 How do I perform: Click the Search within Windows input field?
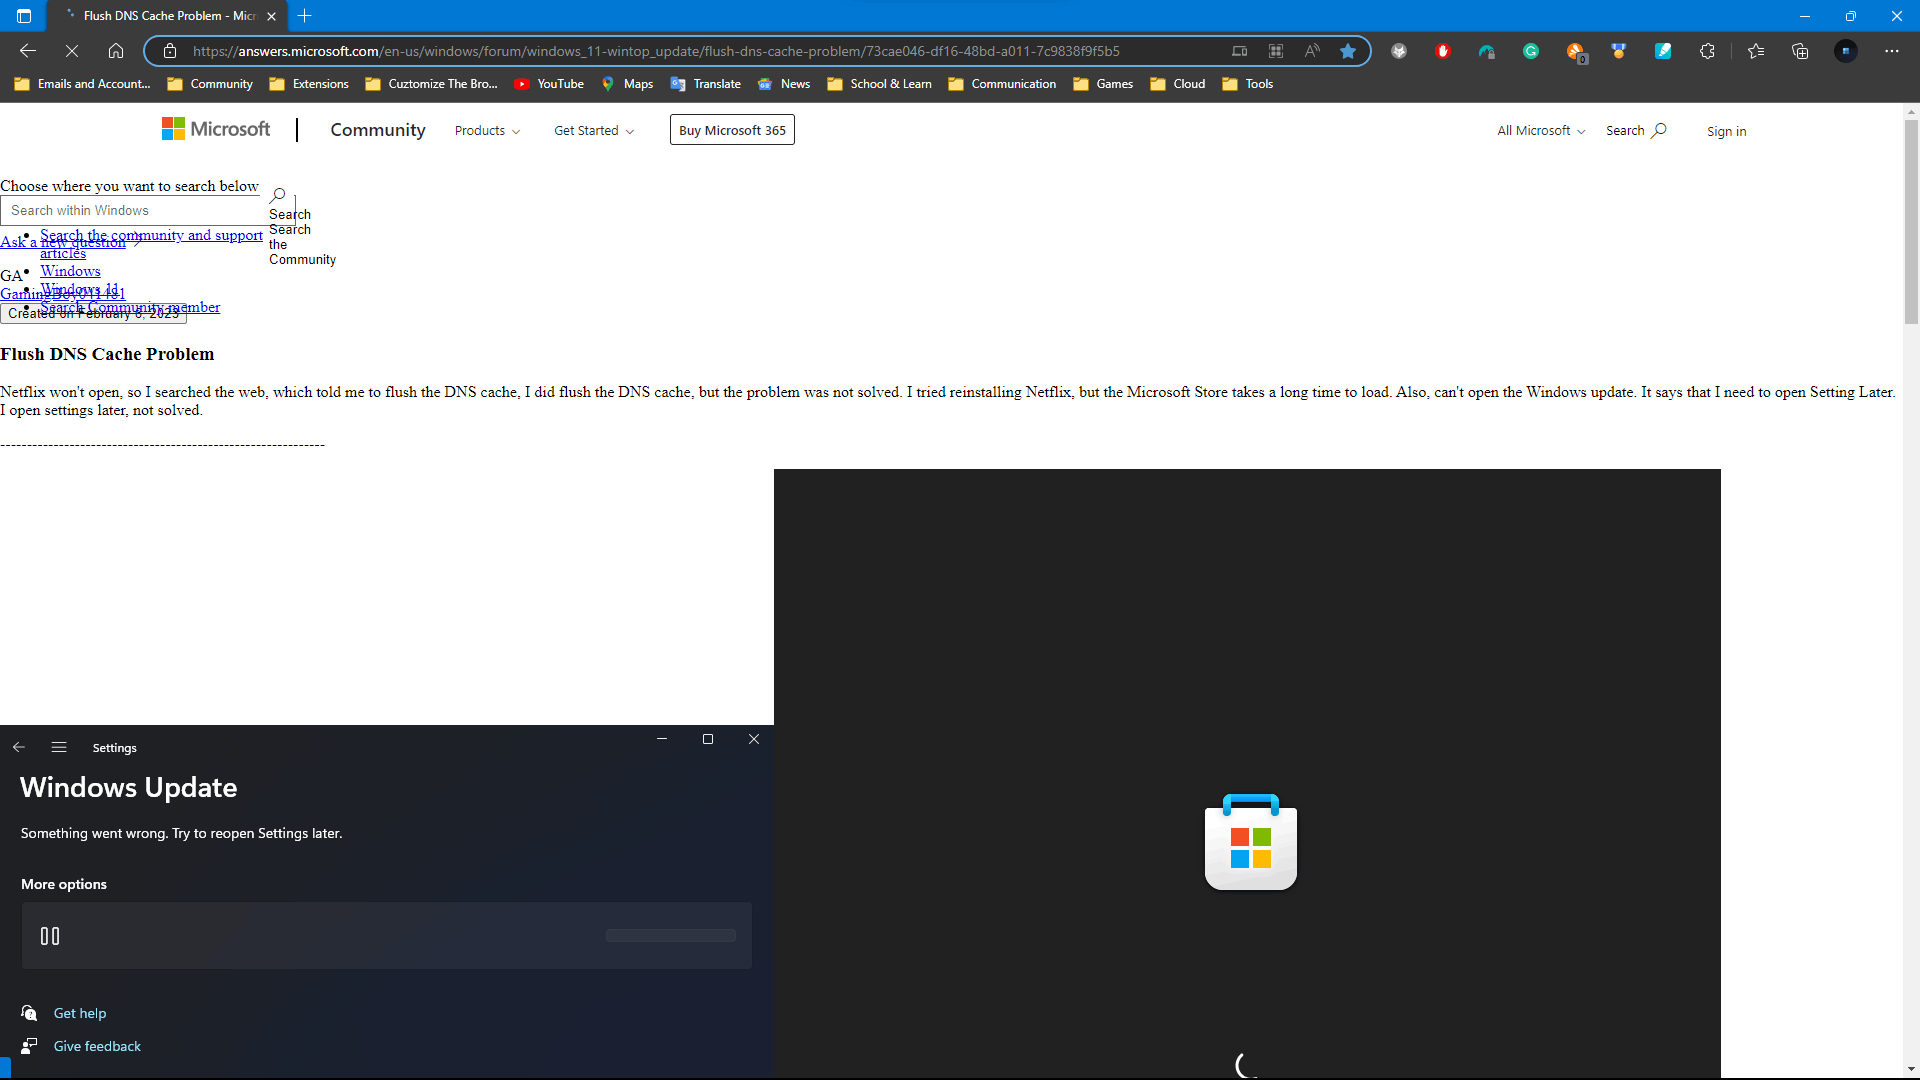click(x=132, y=211)
